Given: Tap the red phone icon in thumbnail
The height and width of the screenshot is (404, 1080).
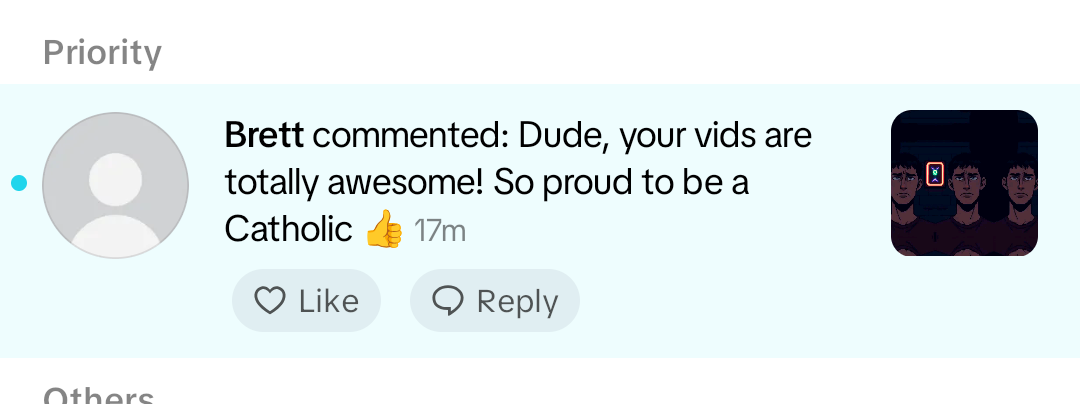Looking at the screenshot, I should click(935, 174).
